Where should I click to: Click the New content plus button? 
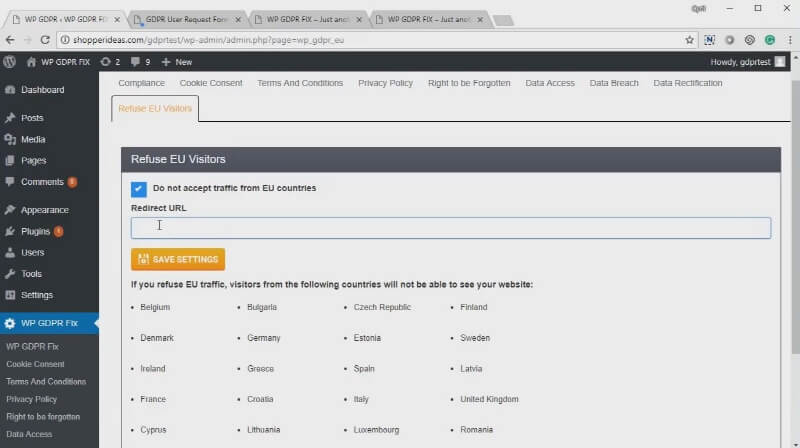[x=177, y=62]
